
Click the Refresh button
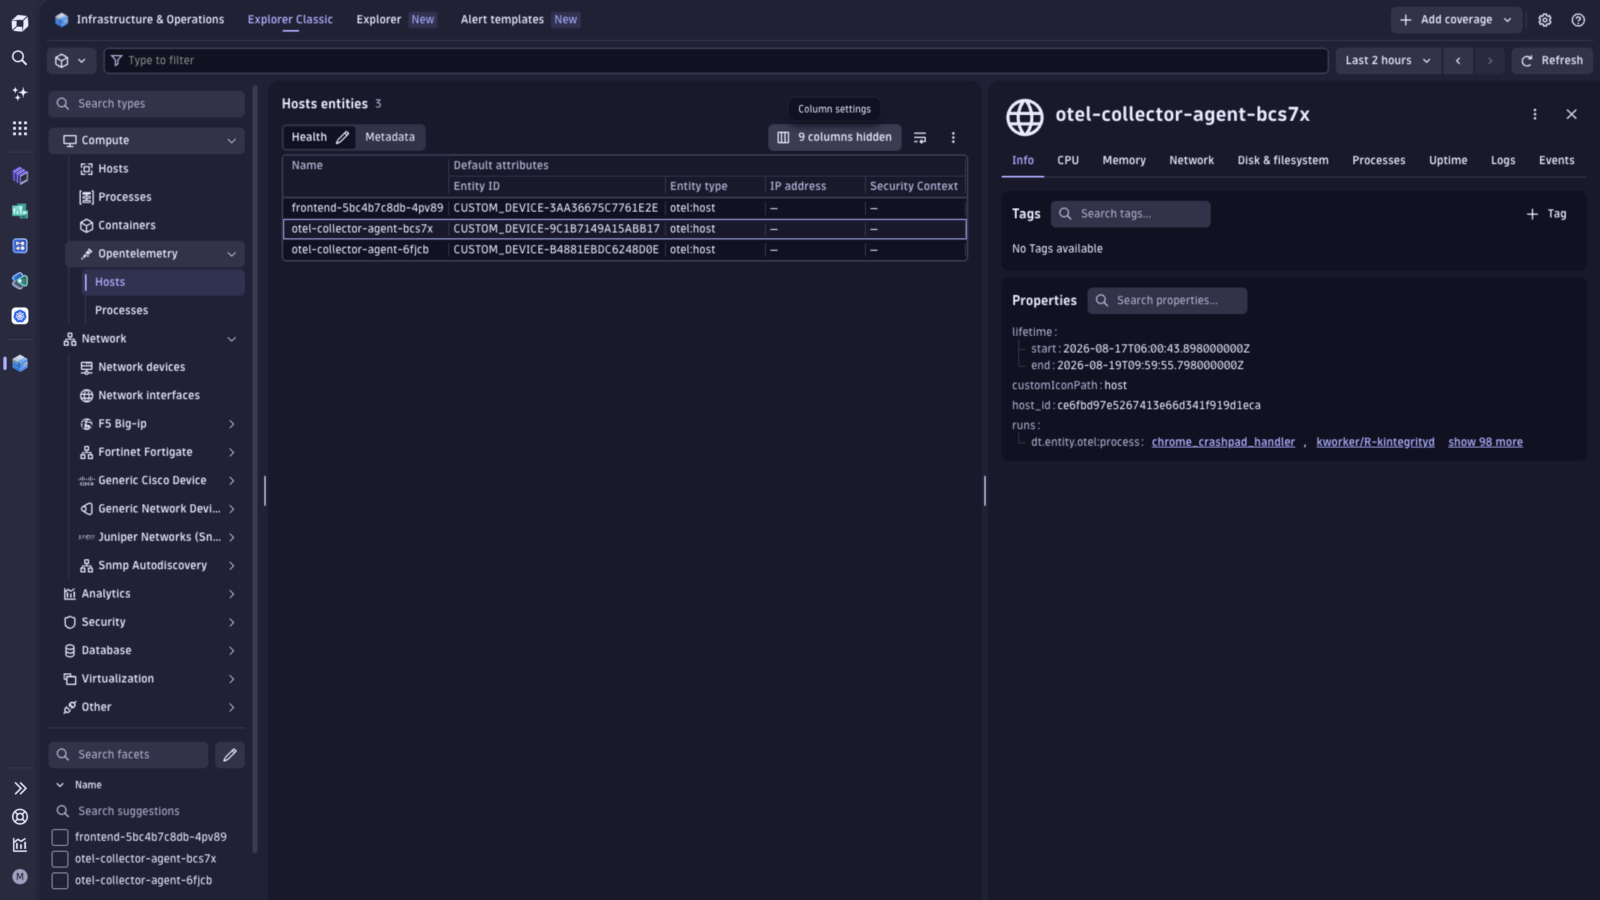click(x=1552, y=61)
